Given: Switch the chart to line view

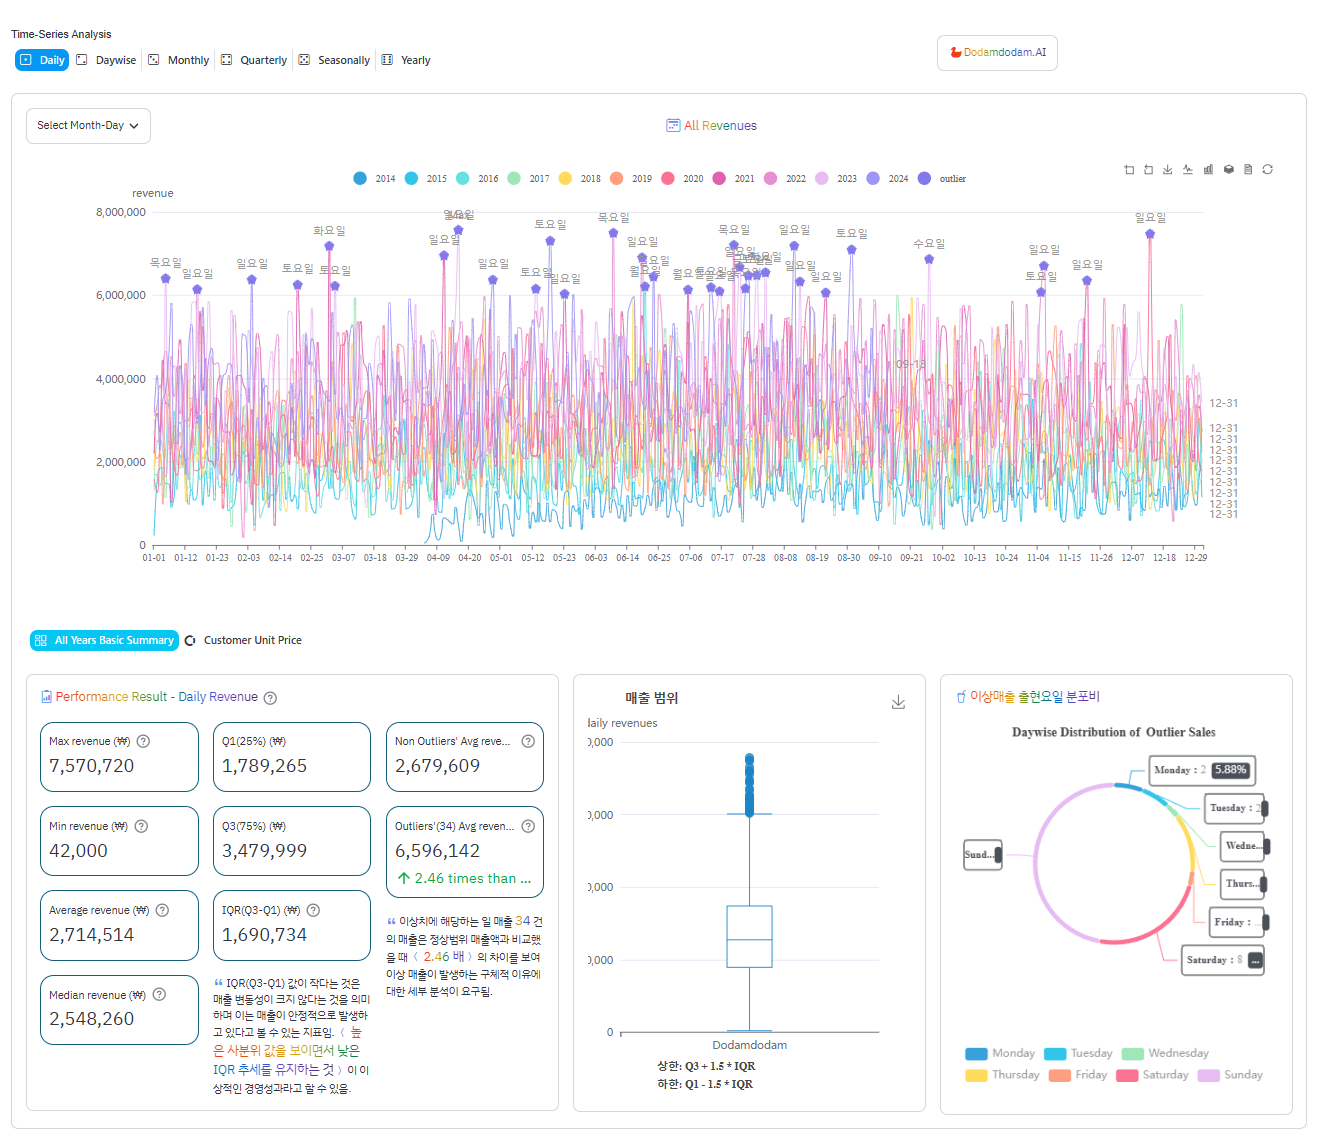Looking at the screenshot, I should (1188, 170).
